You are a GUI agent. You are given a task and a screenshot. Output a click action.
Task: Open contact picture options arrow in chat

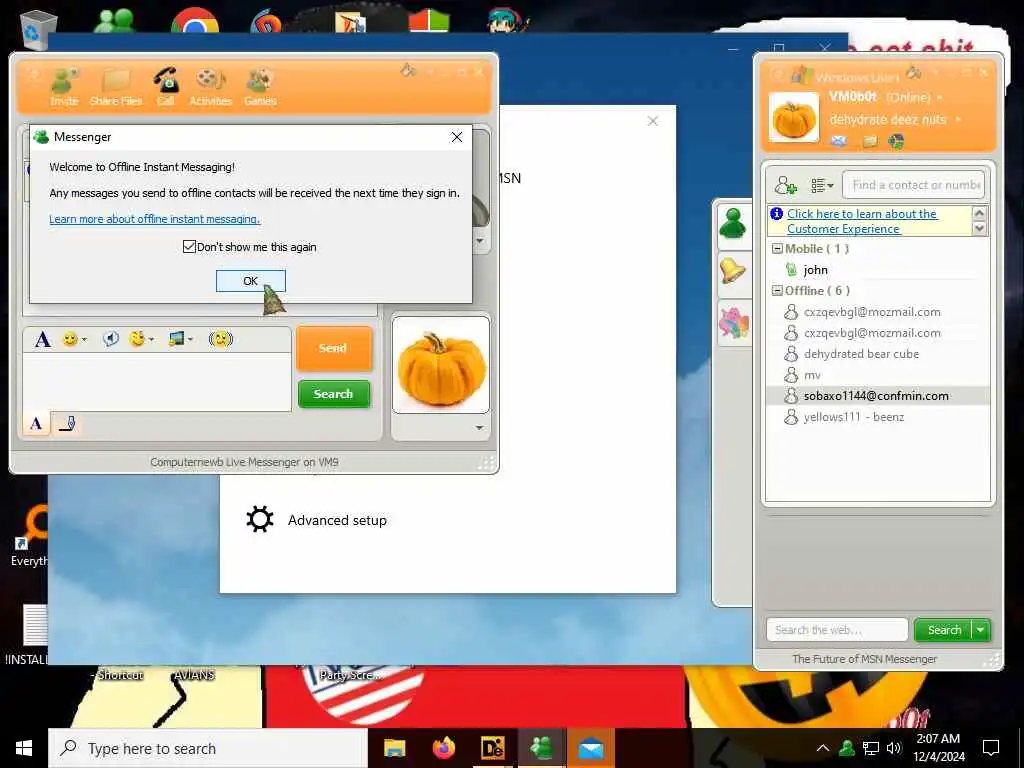(480, 241)
